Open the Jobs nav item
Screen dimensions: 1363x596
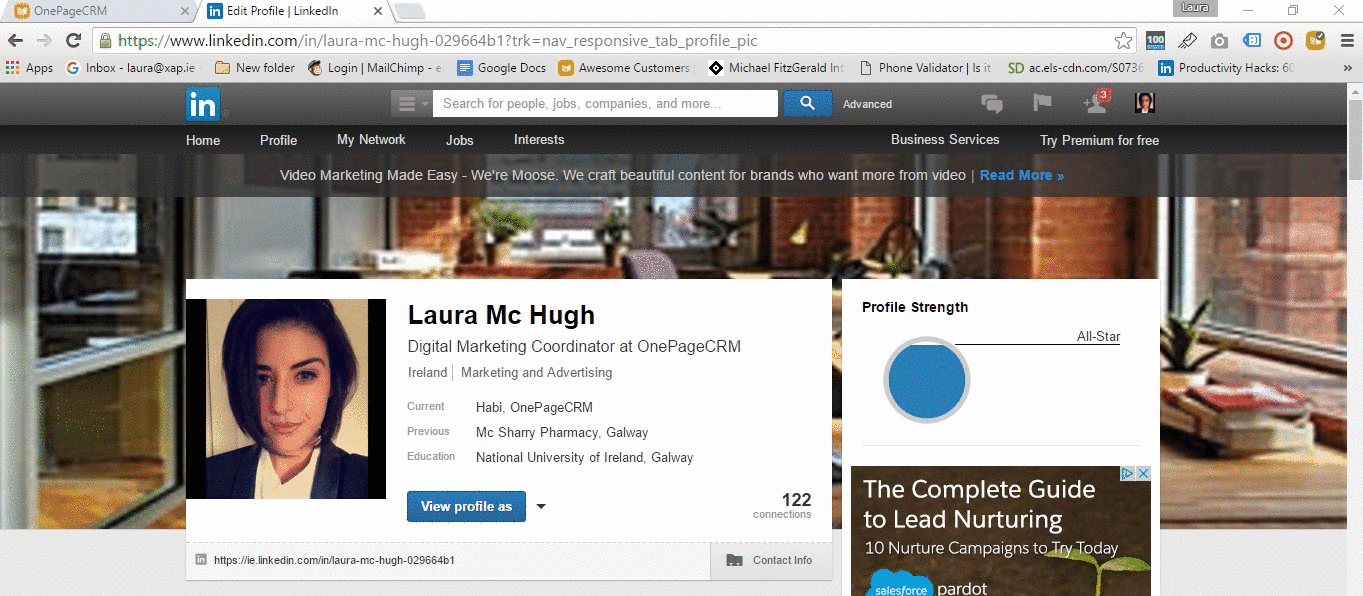460,140
